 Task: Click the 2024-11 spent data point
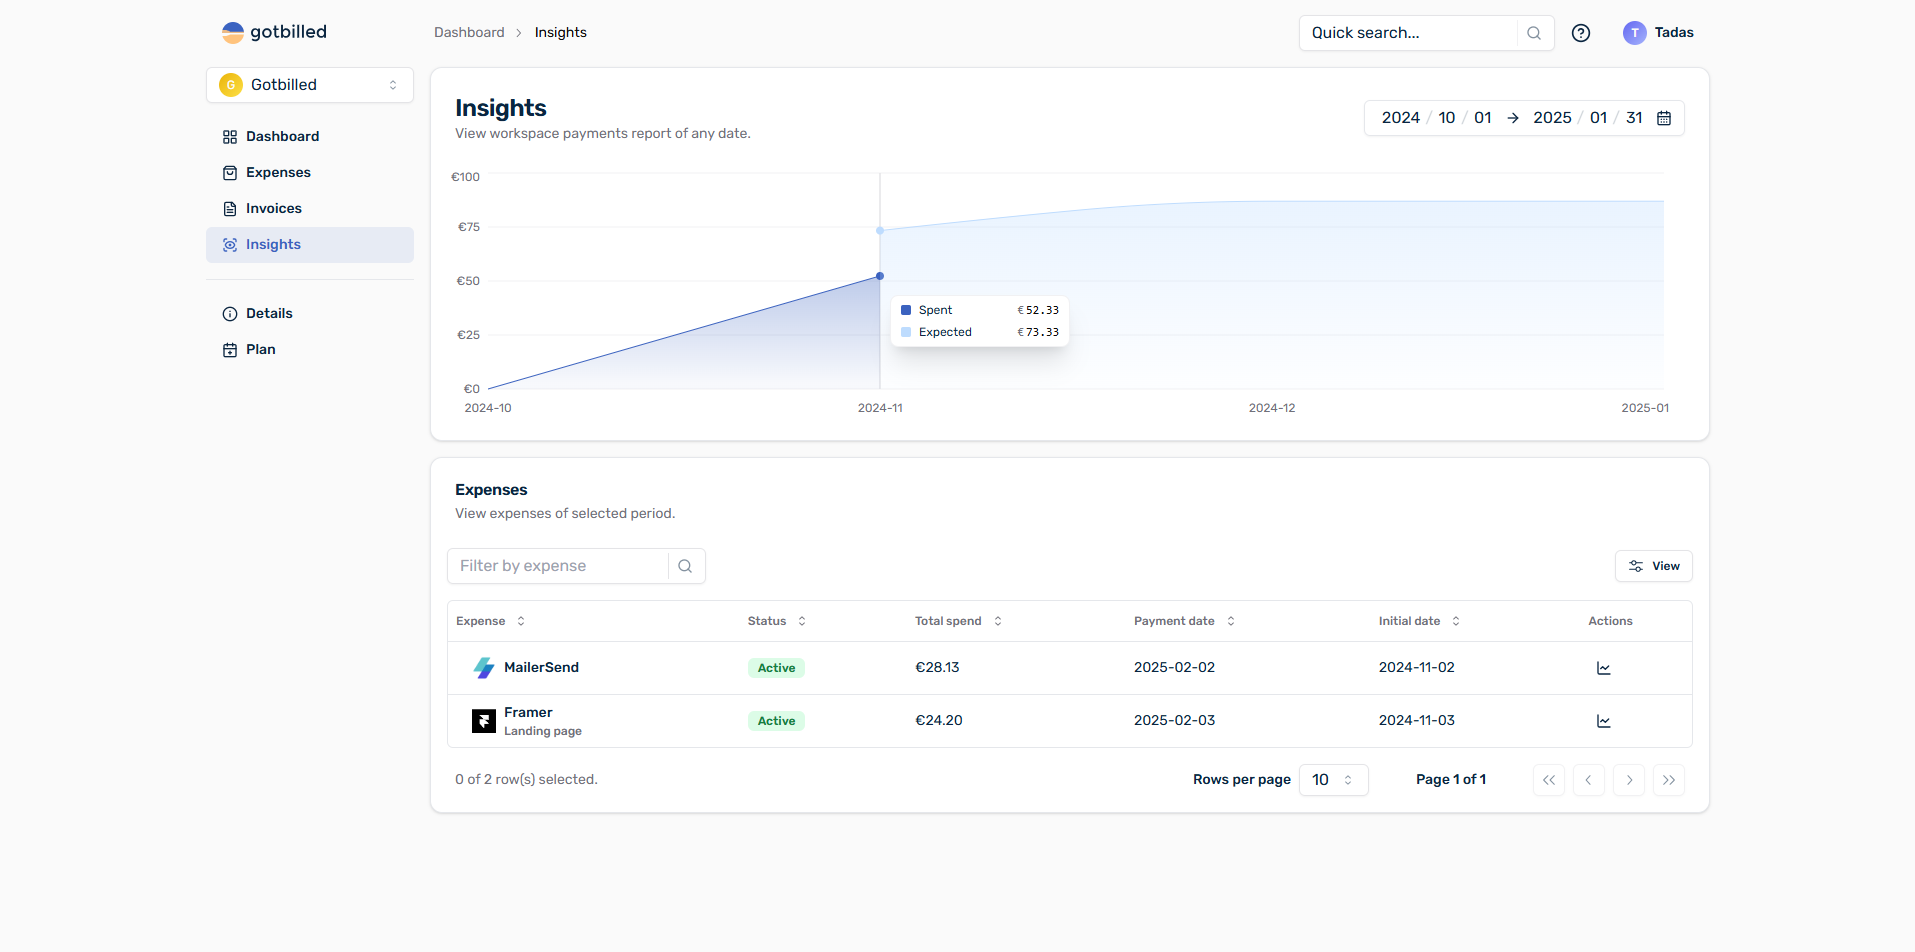880,276
